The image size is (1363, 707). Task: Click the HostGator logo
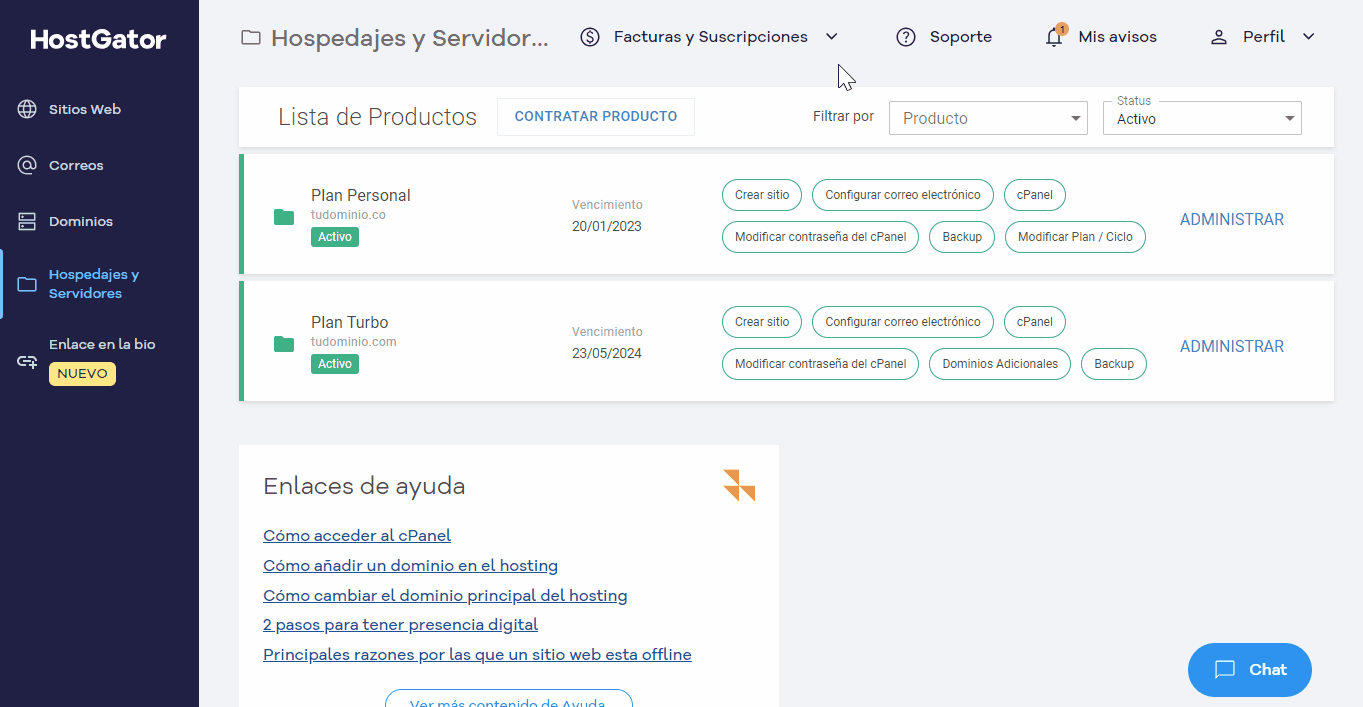click(98, 40)
